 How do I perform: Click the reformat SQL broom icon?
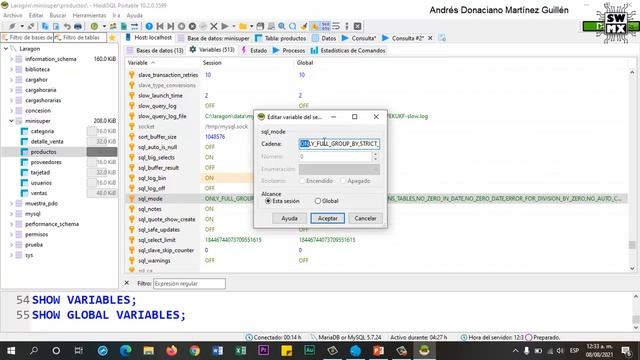coord(304,26)
